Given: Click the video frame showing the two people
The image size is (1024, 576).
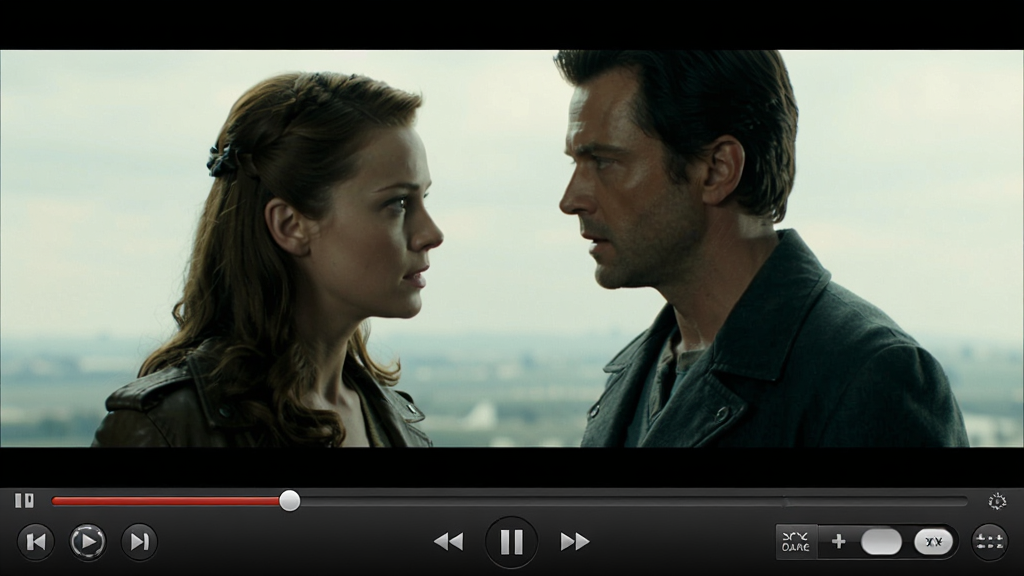Looking at the screenshot, I should (512, 248).
